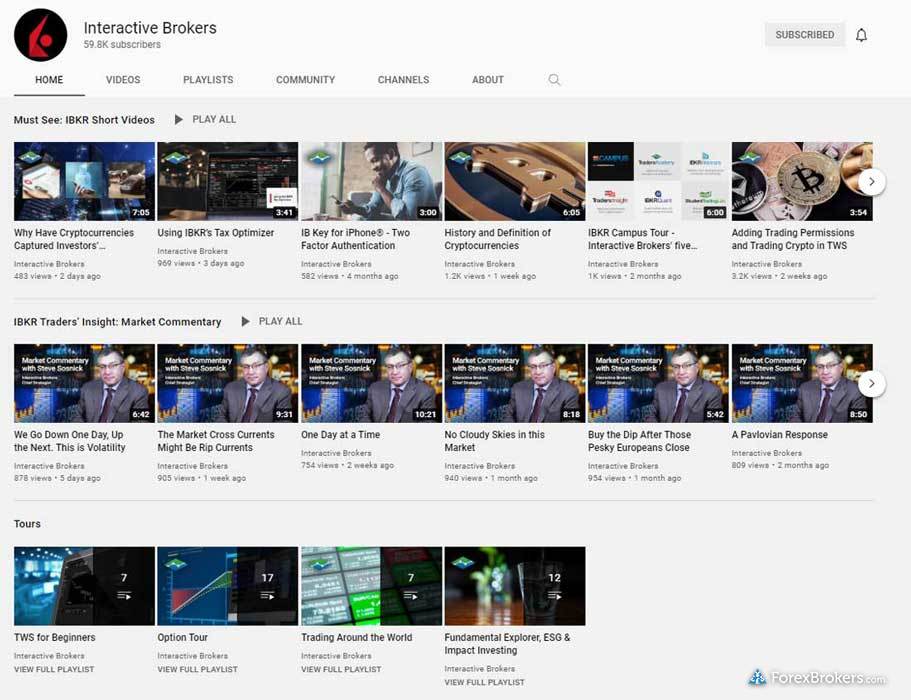Image resolution: width=911 pixels, height=700 pixels.
Task: Open the COMMUNITY tab
Action: (306, 80)
